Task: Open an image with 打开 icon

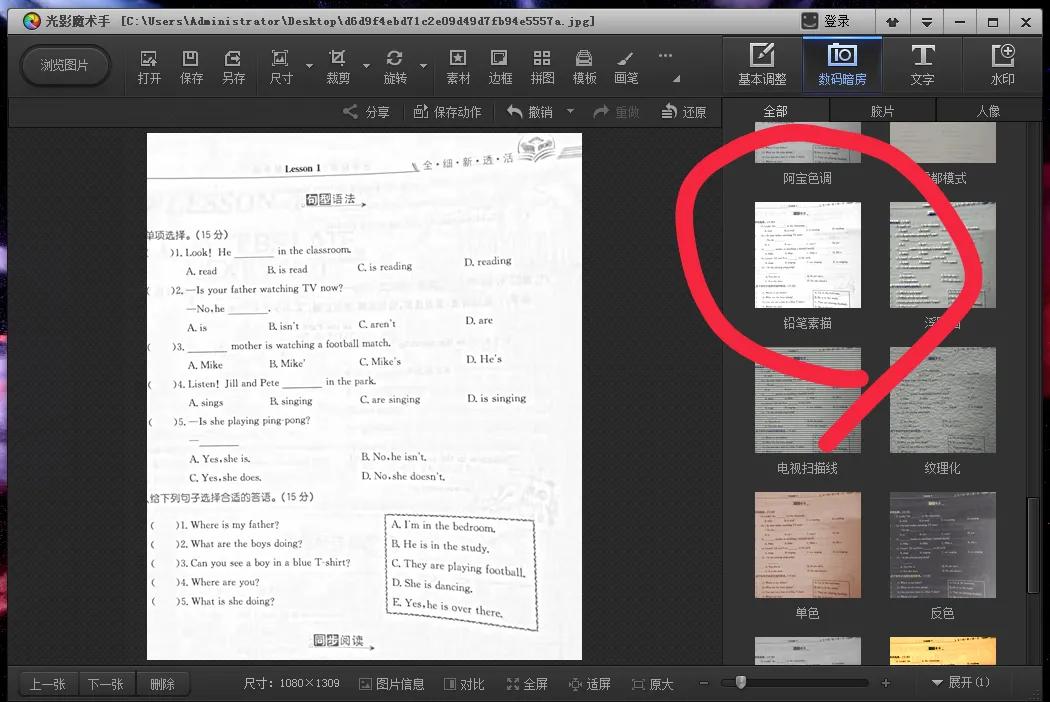Action: 149,67
